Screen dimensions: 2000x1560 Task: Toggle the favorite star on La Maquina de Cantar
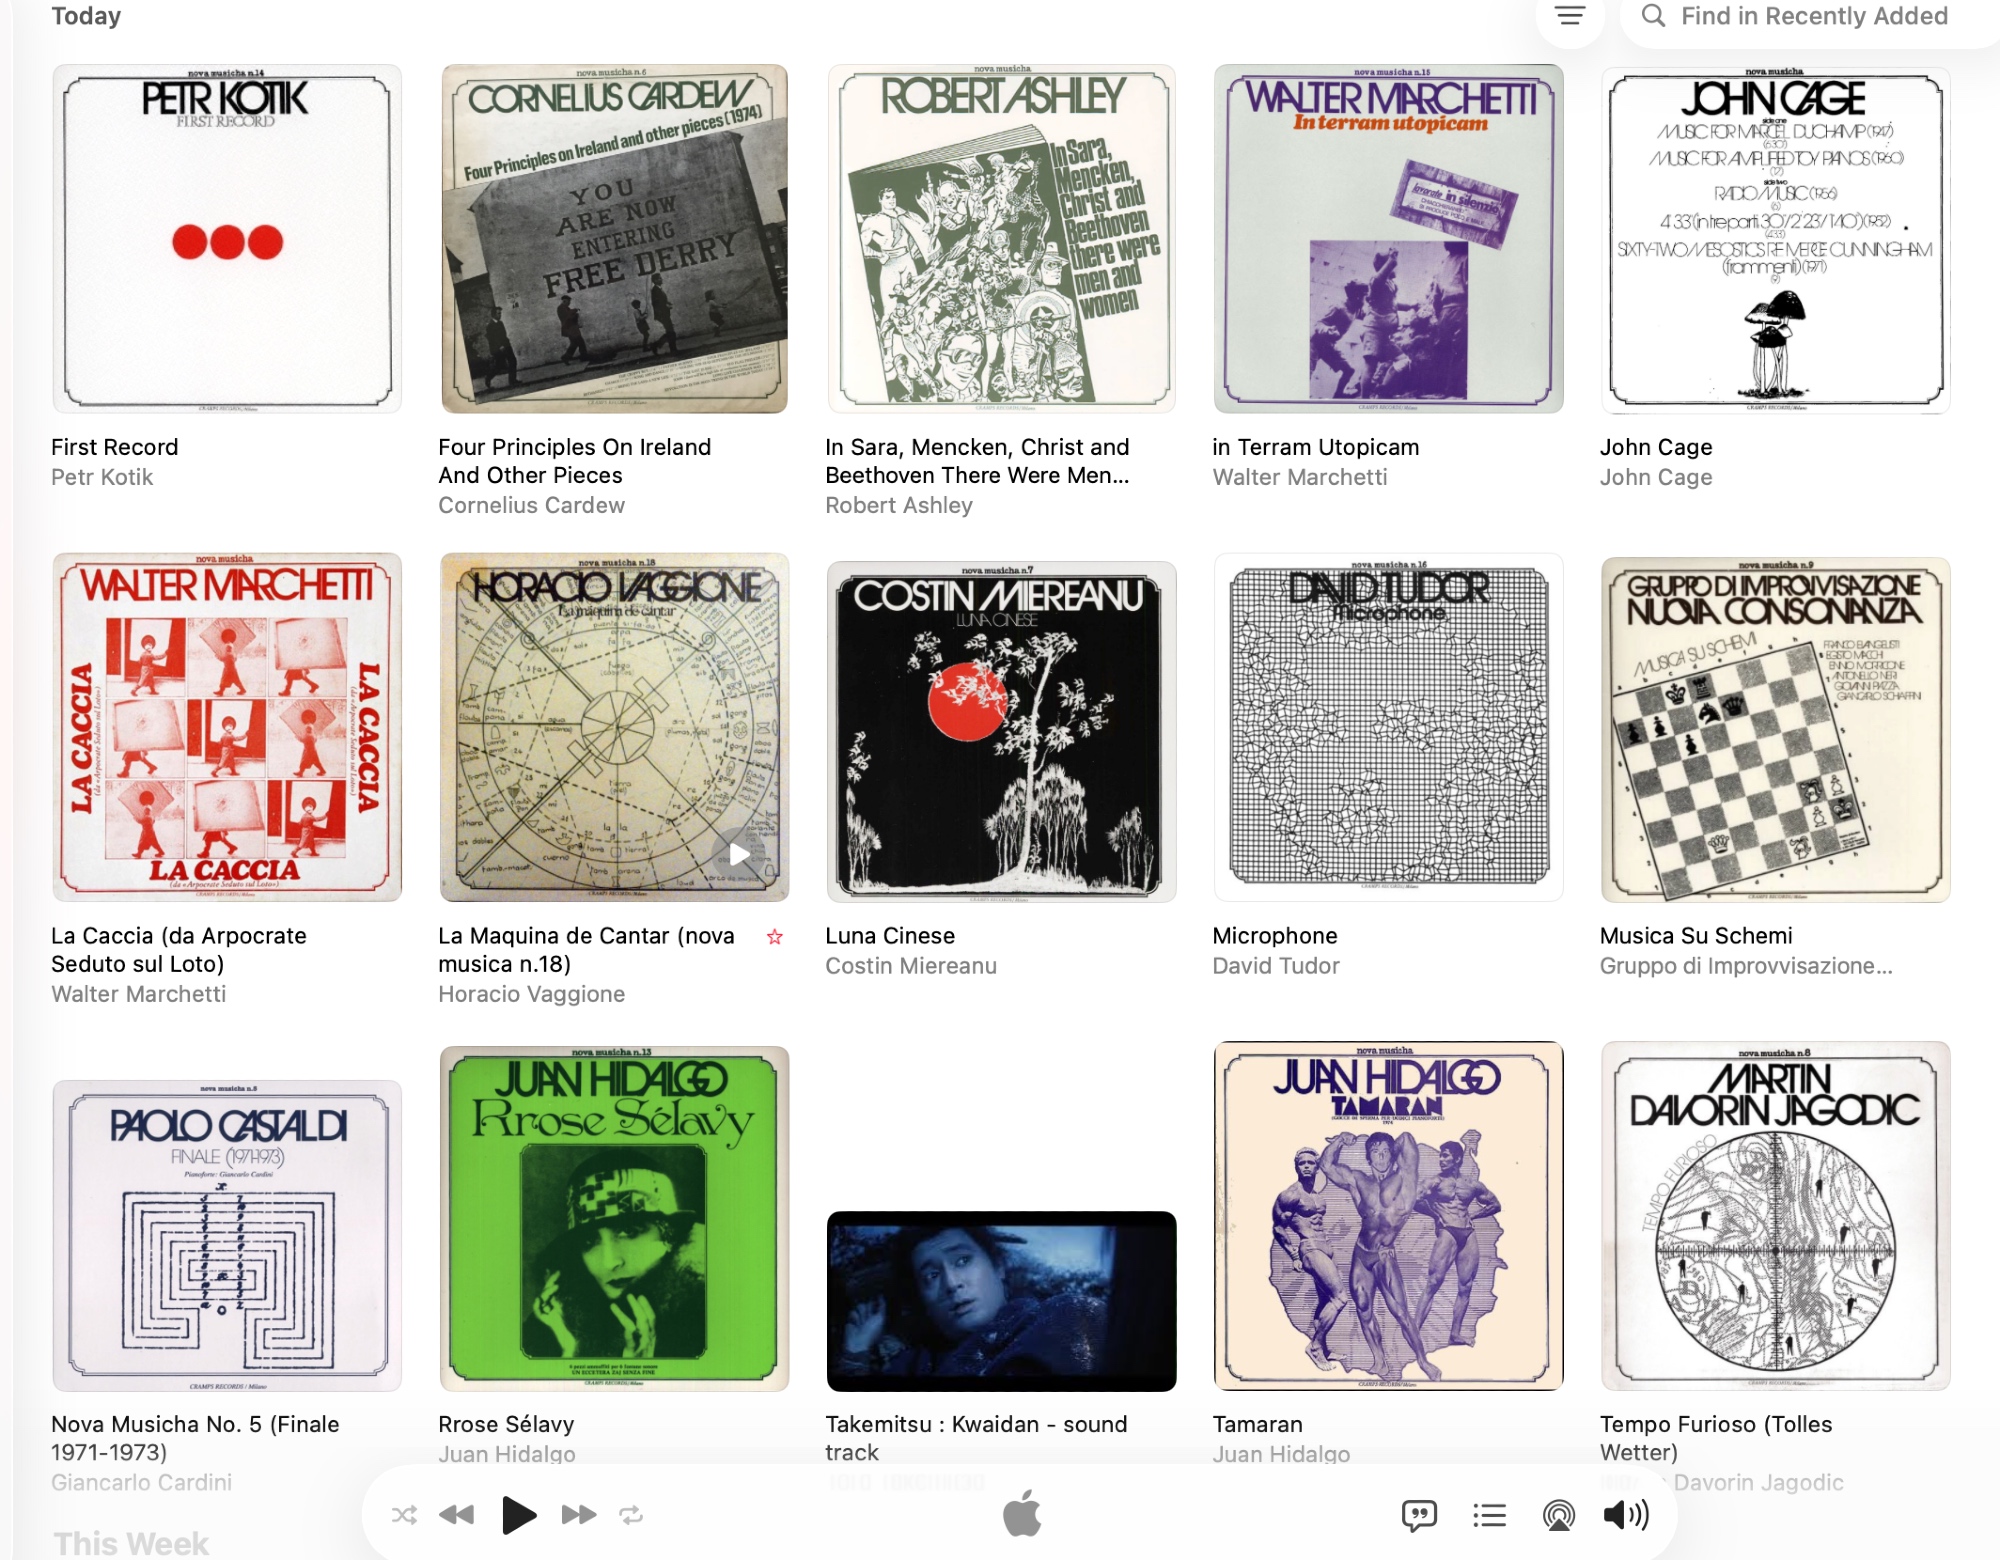click(775, 936)
